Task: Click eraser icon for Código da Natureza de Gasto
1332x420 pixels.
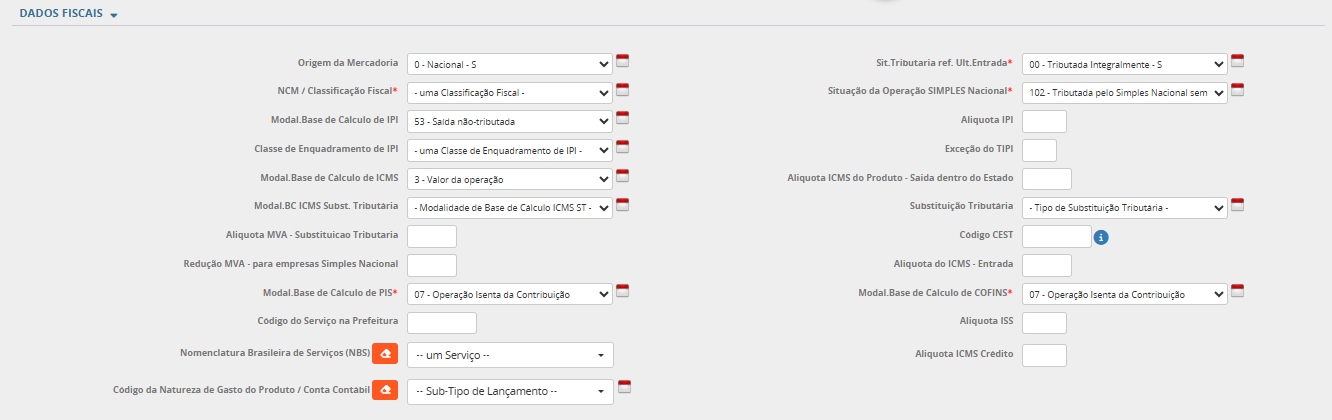Action: pyautogui.click(x=385, y=390)
